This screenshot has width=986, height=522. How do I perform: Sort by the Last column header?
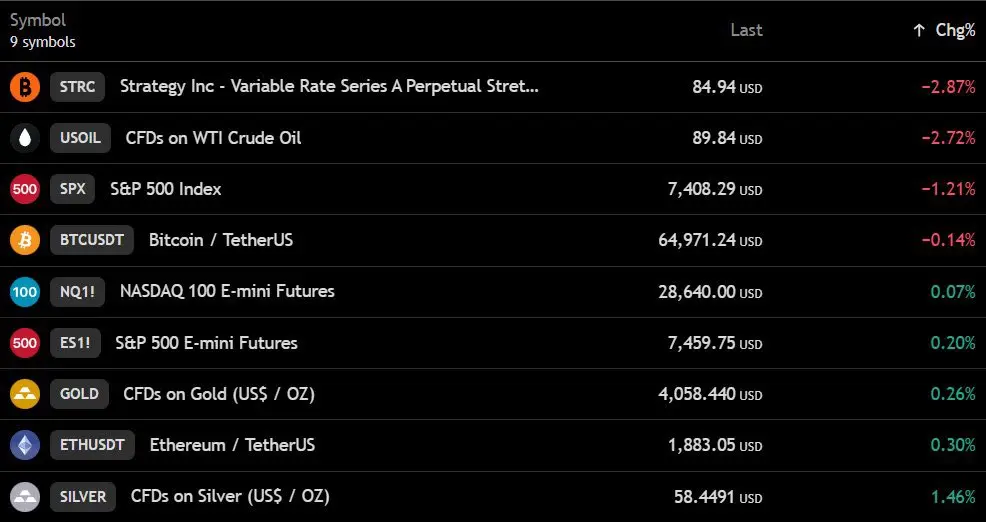tap(746, 30)
